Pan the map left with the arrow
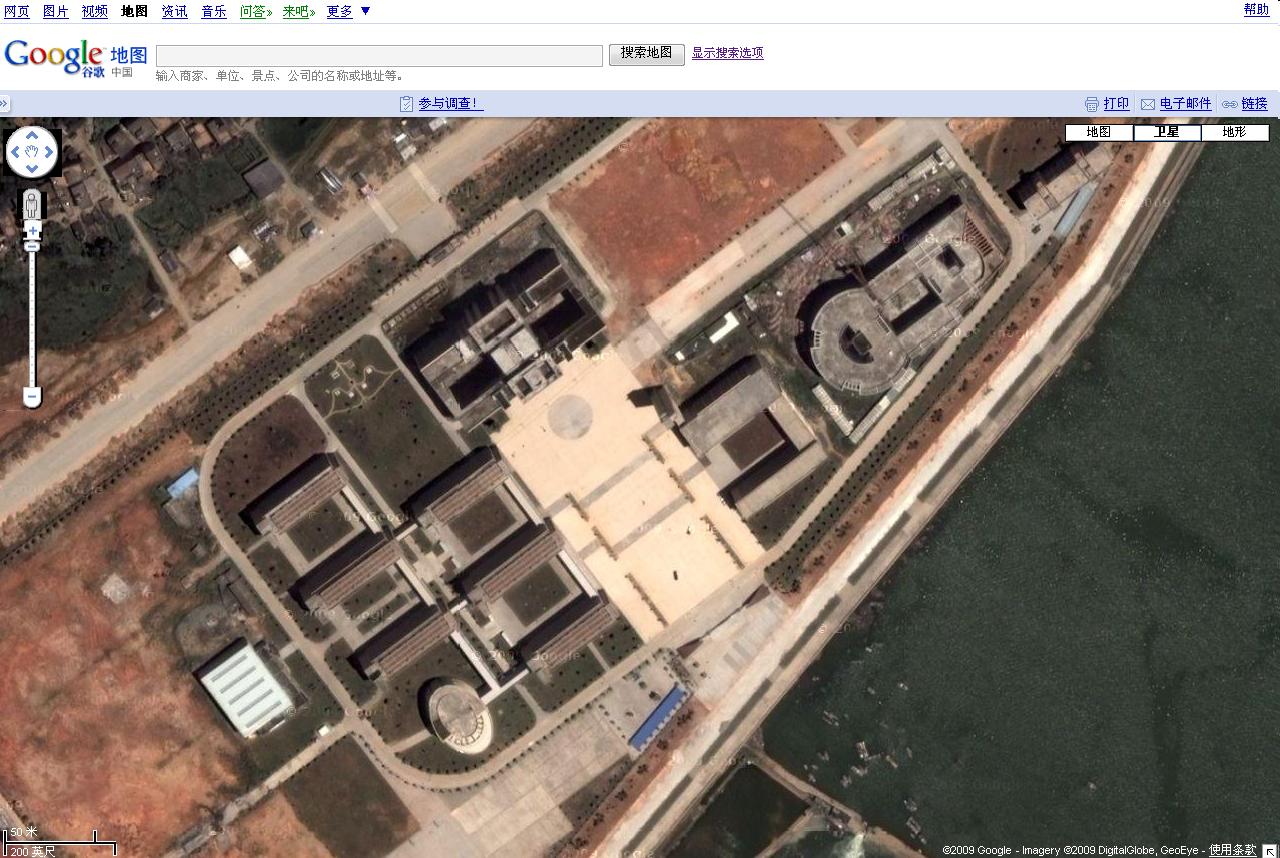1280x858 pixels. pyautogui.click(x=15, y=153)
